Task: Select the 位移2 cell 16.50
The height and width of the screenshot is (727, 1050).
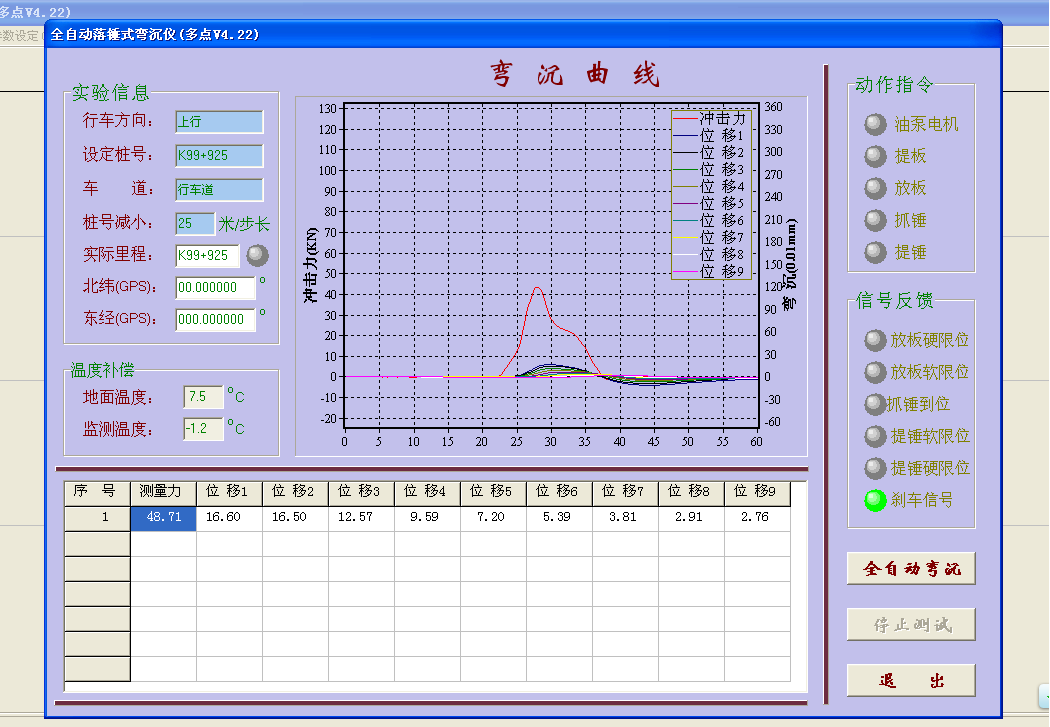Action: pos(295,518)
